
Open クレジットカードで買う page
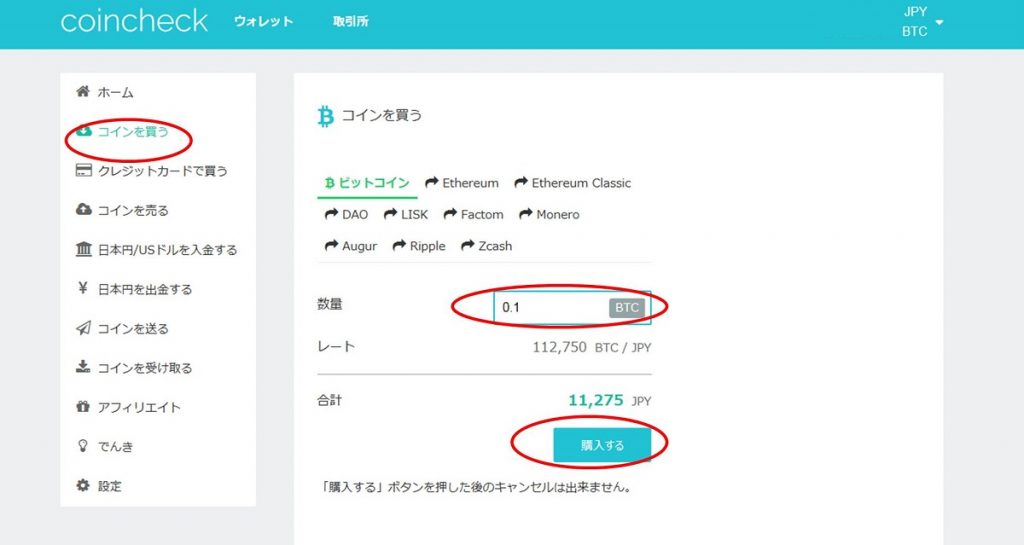(x=163, y=171)
